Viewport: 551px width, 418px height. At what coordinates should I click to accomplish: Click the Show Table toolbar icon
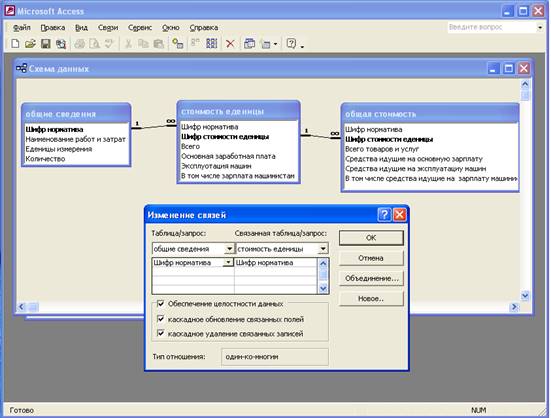coord(177,44)
